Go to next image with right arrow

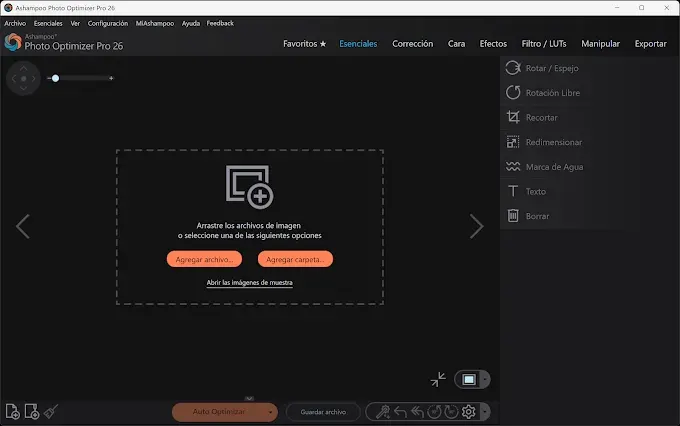477,226
